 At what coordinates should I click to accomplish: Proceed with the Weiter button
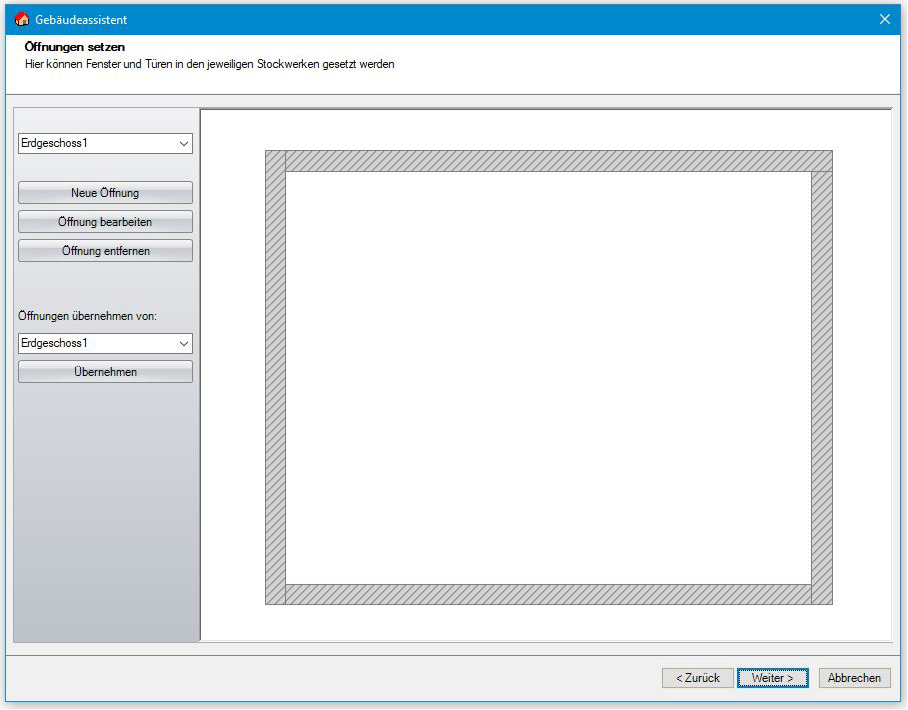tap(772, 678)
